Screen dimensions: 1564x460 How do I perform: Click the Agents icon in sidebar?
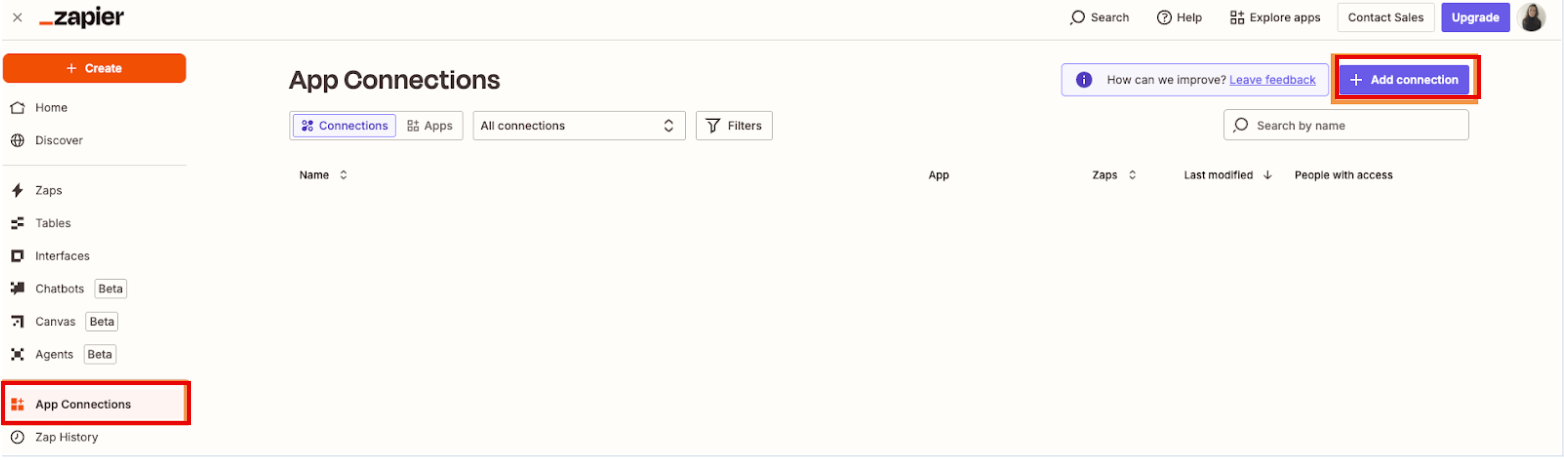pos(17,354)
